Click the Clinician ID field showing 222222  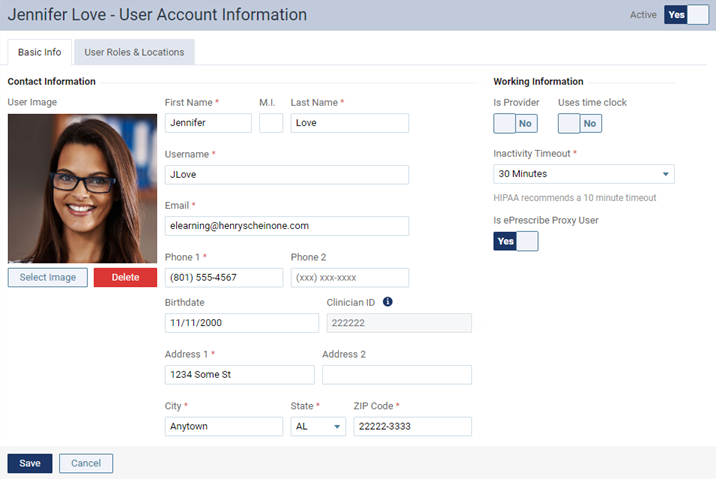pos(399,323)
